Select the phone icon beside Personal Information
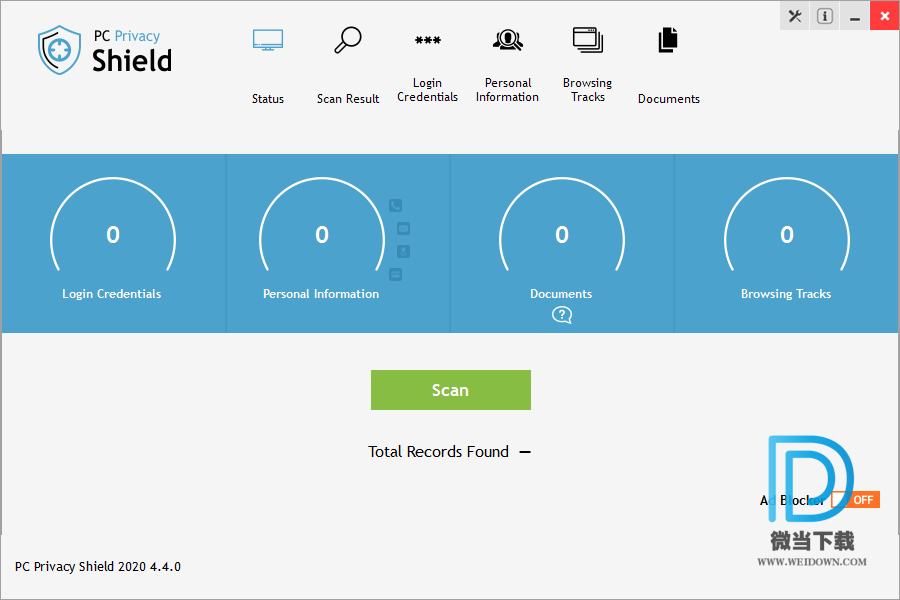 click(x=395, y=206)
